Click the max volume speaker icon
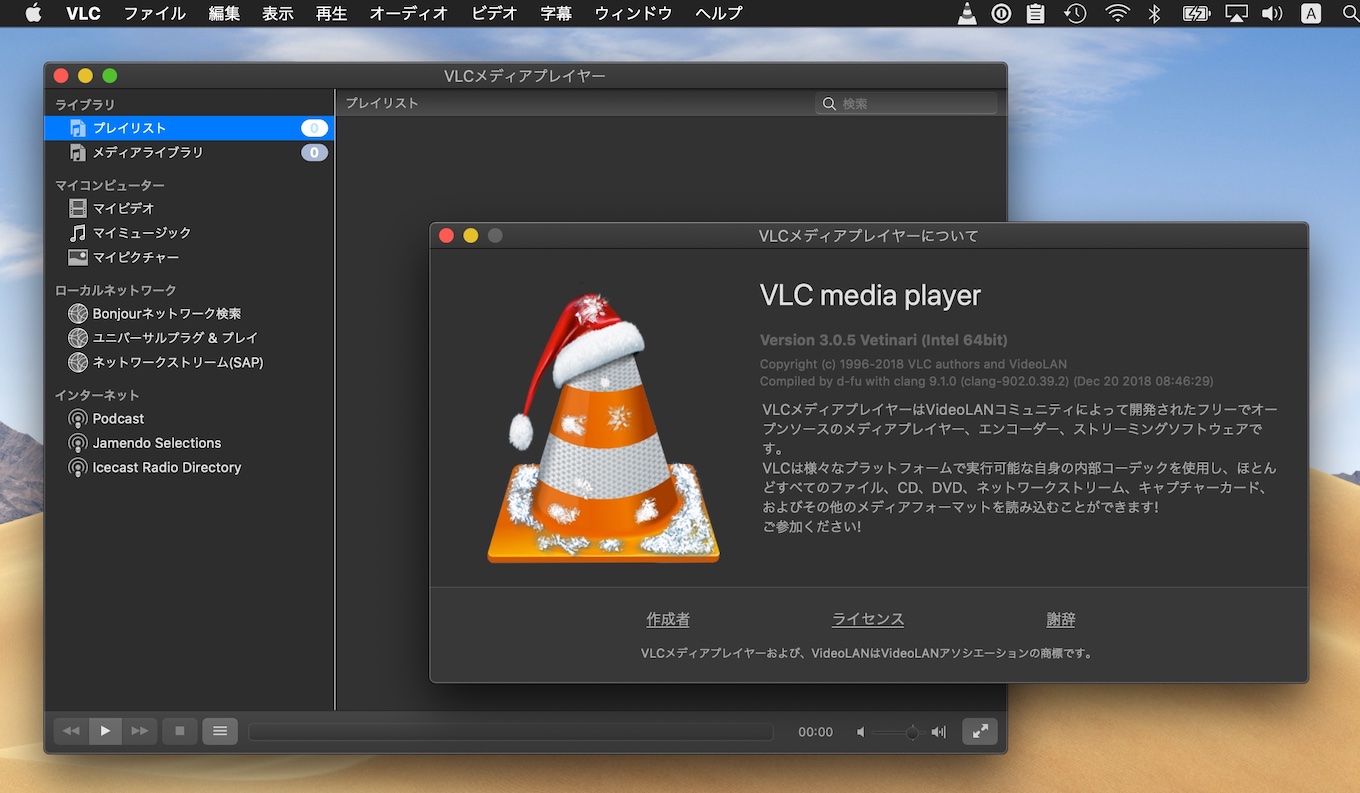The image size is (1360, 793). (938, 732)
